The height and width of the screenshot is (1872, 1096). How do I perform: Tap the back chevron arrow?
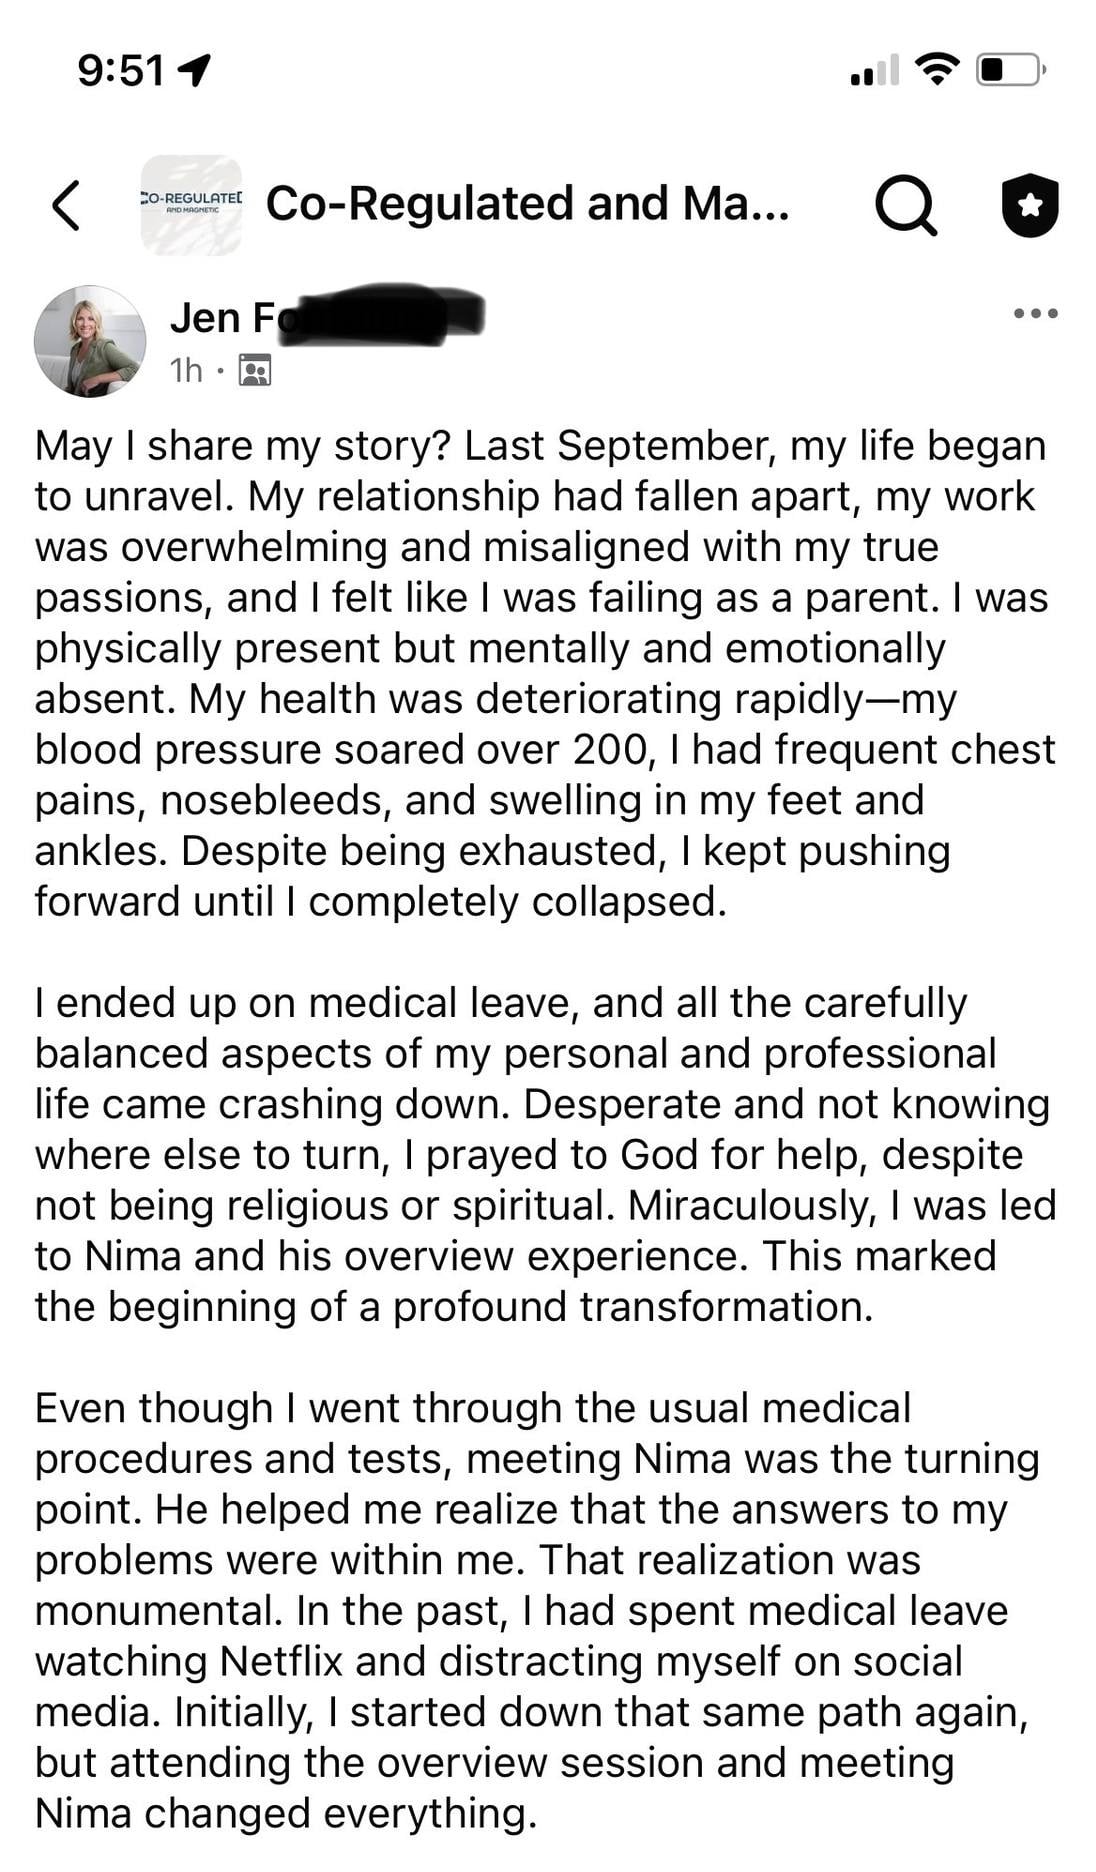click(66, 205)
